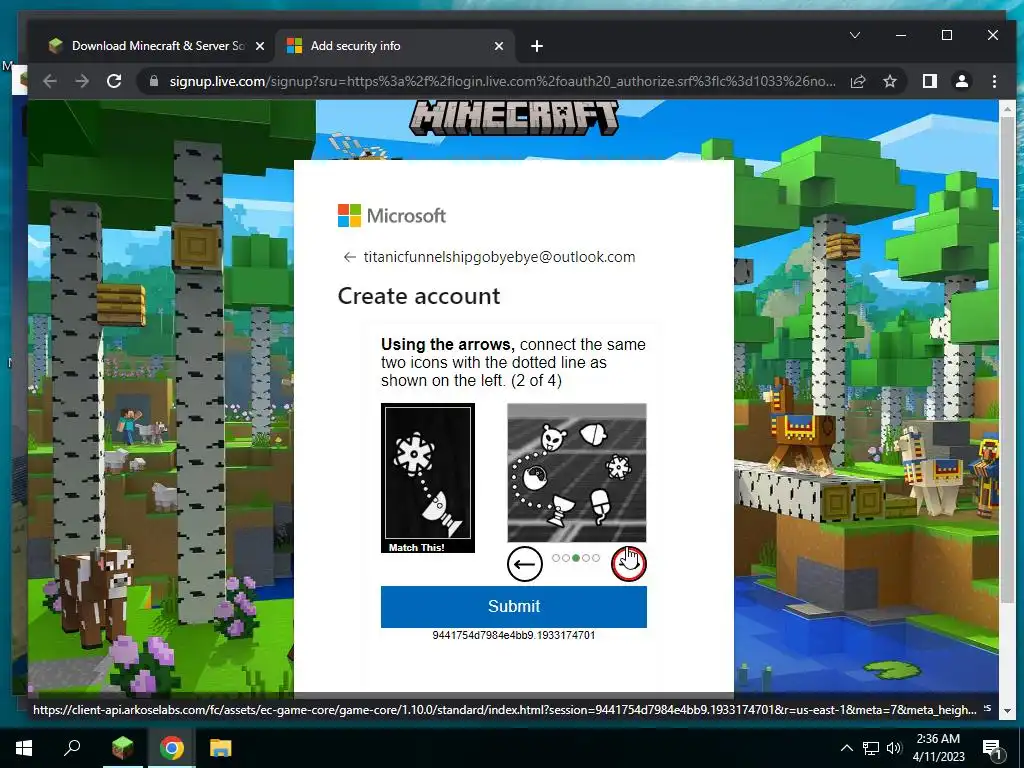The height and width of the screenshot is (768, 1024).
Task: Close the Add security info tab
Action: (499, 46)
